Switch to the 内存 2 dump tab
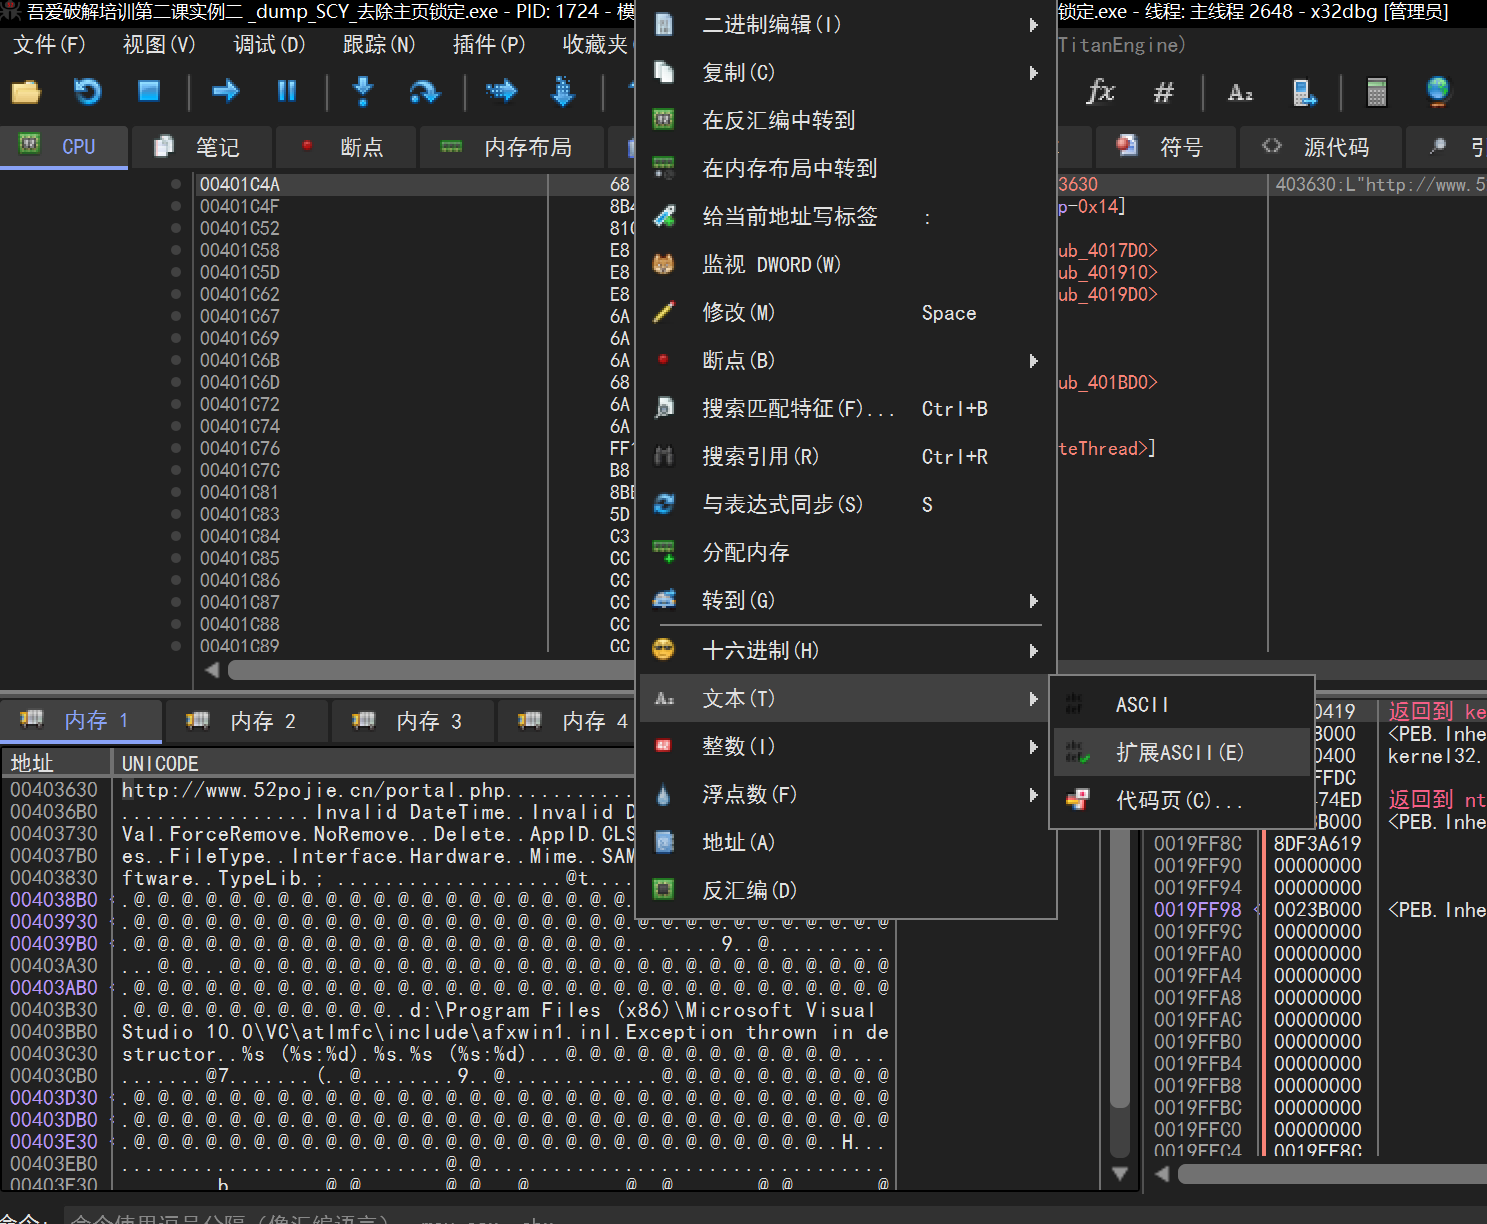 246,721
